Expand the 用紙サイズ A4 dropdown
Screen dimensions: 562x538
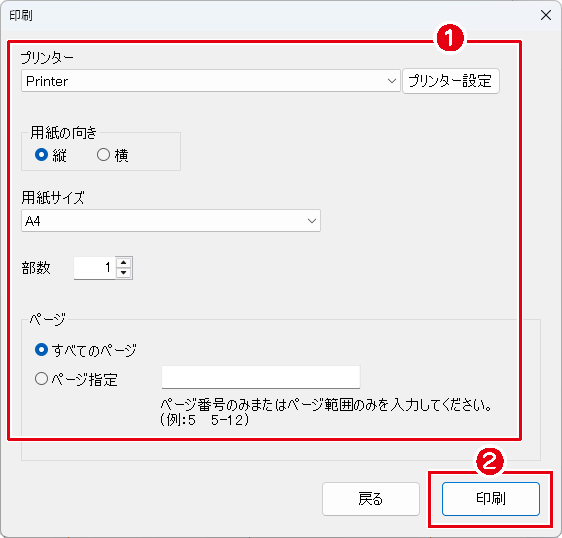171,221
